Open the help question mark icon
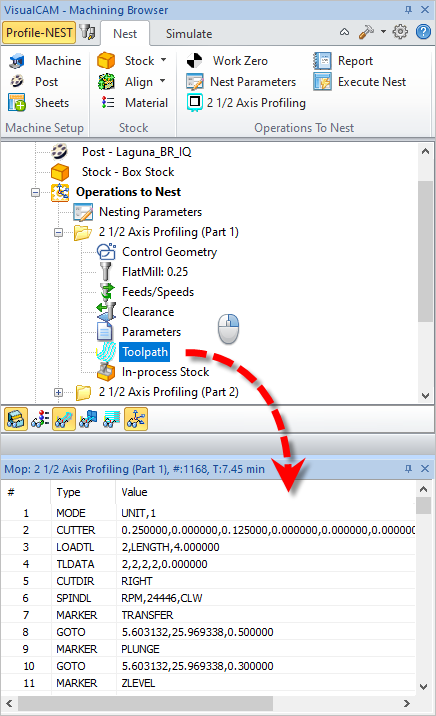 [x=423, y=32]
